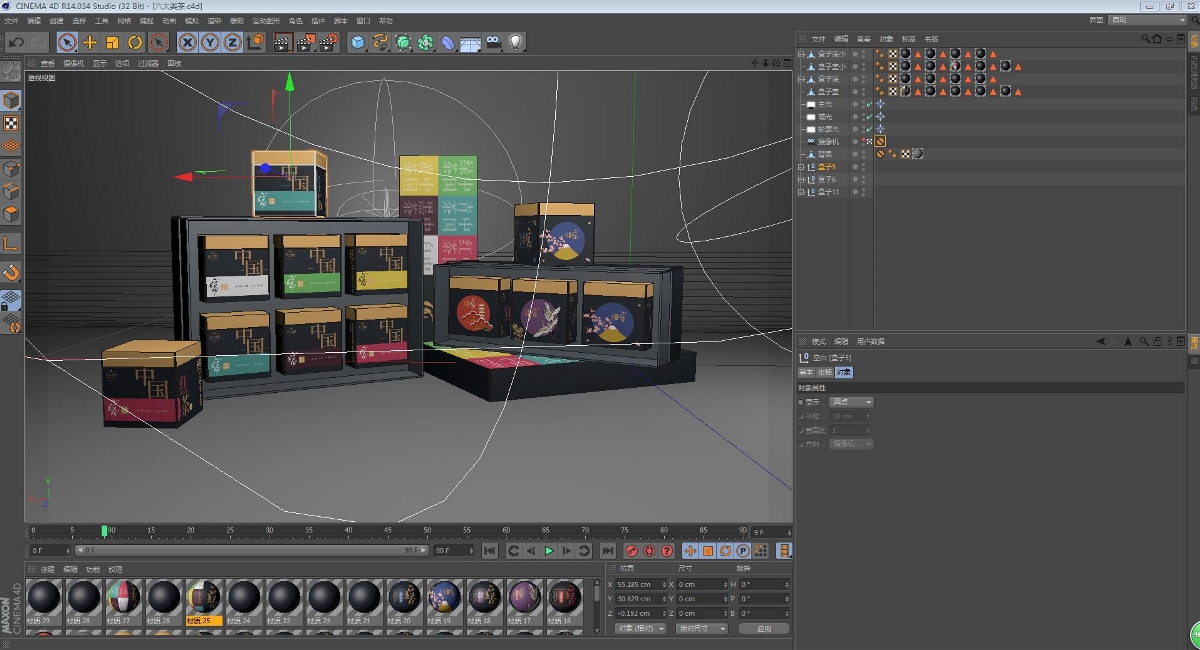Viewport: 1200px width, 650px height.
Task: Open the 显示 display type dropdown
Action: pyautogui.click(x=852, y=402)
